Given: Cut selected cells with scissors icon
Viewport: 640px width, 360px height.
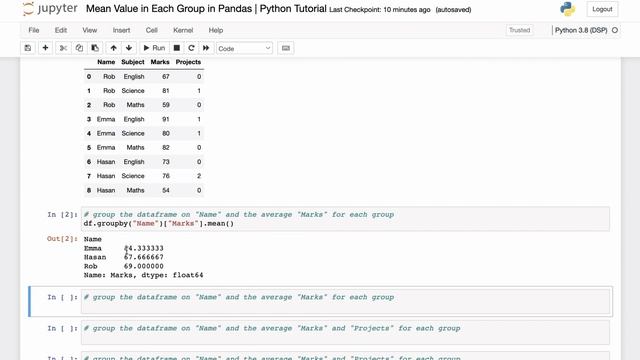Looking at the screenshot, I should [x=63, y=48].
